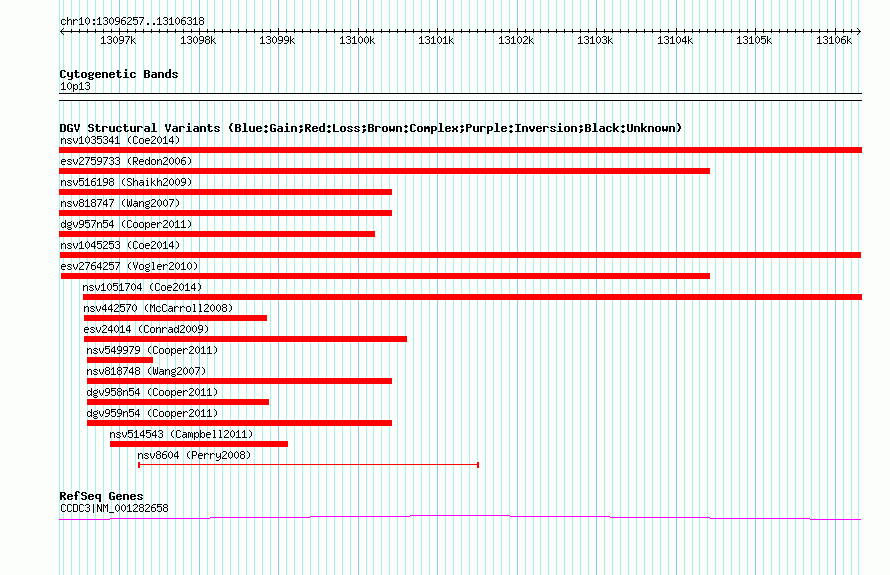Viewport: 890px width, 575px height.
Task: Click the chr10:13096257..13106318 coordinate label
Action: [132, 21]
